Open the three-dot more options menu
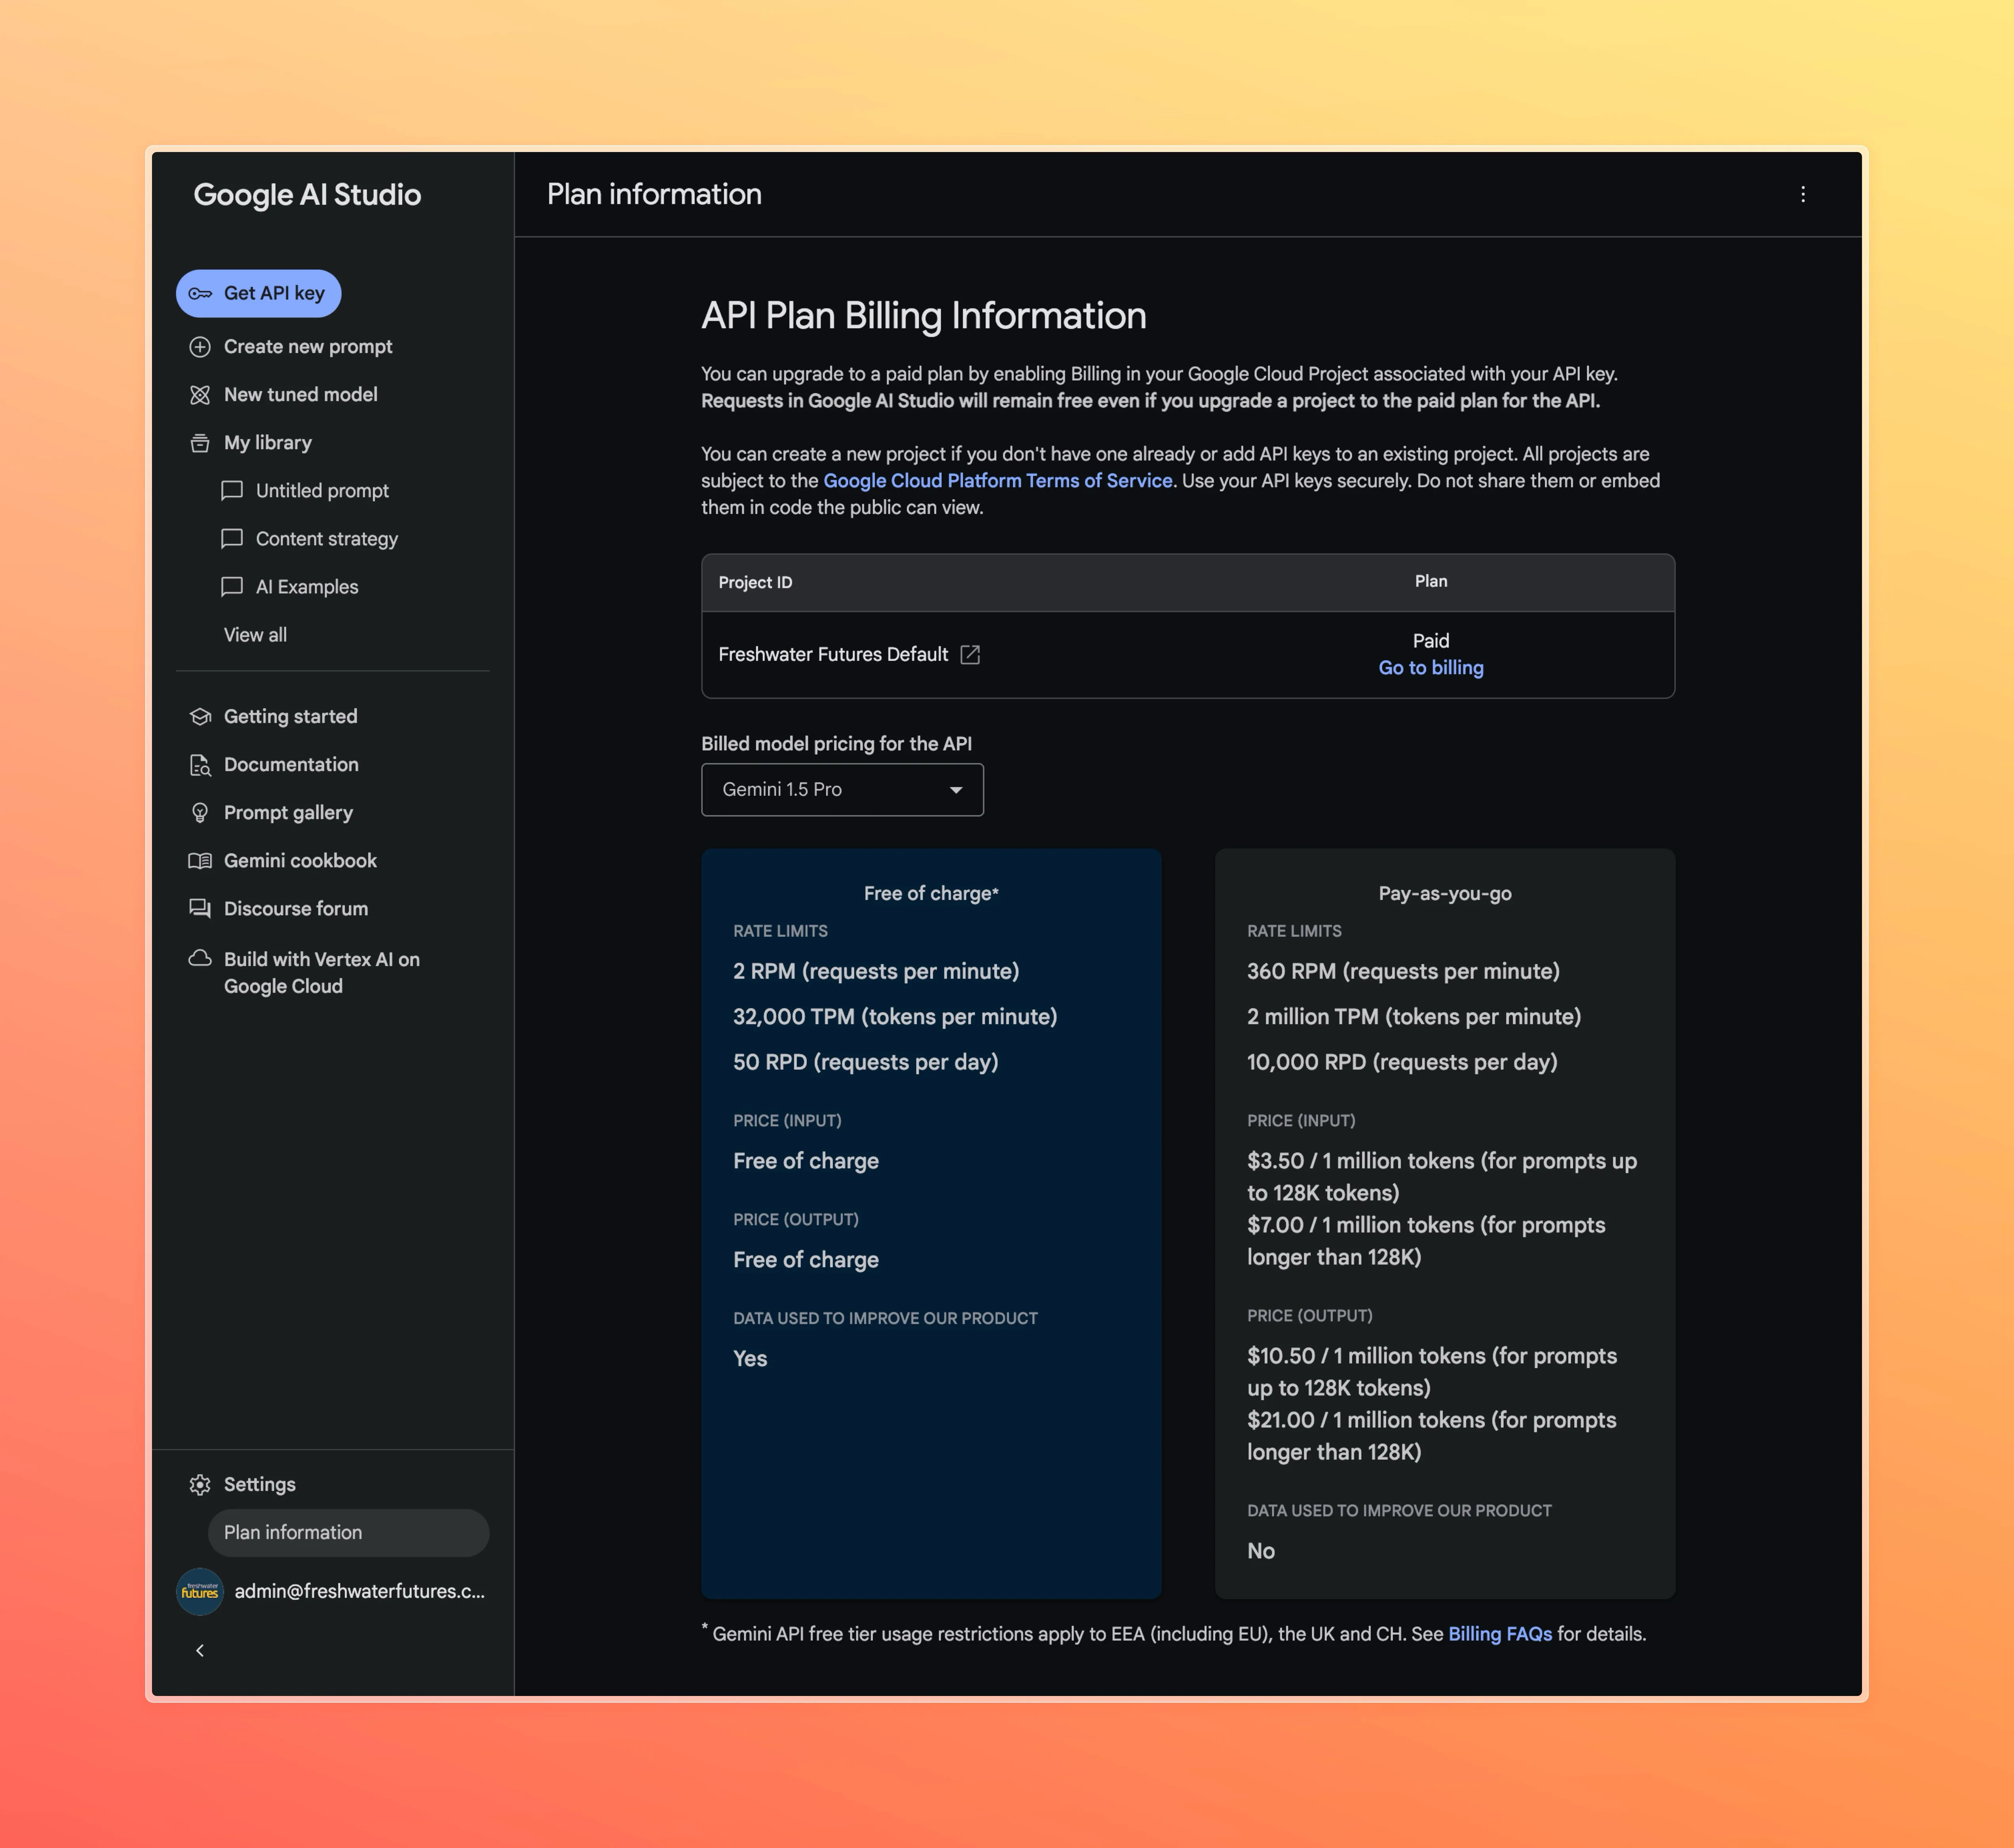 pyautogui.click(x=1803, y=194)
